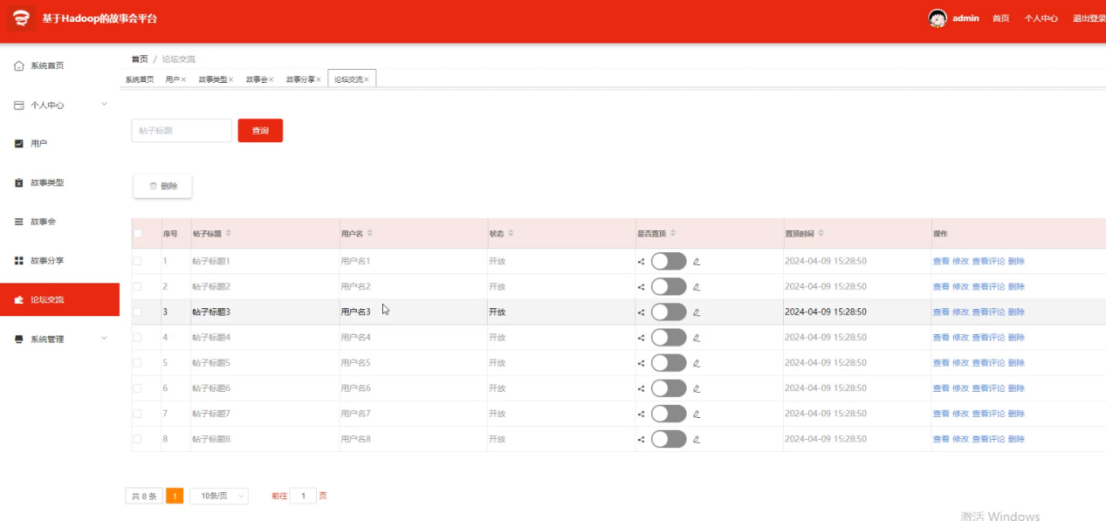
Task: Sort by the 置顶时间 column arrows
Action: point(821,233)
